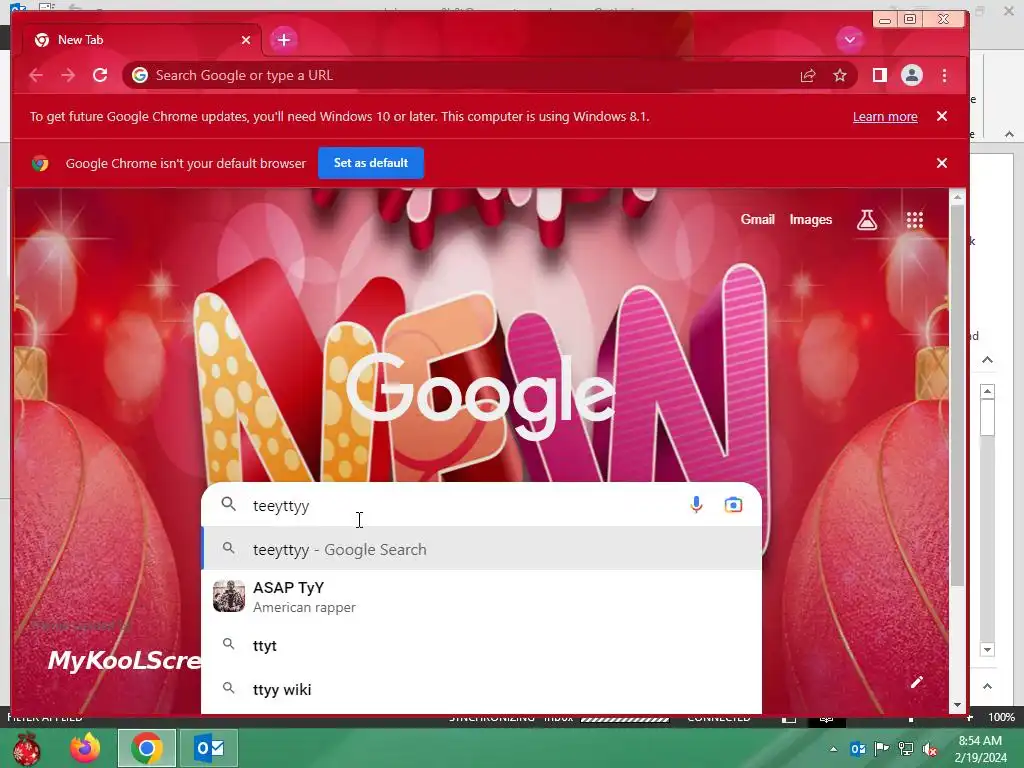Open the Google apps grid
1024x768 pixels.
[914, 220]
